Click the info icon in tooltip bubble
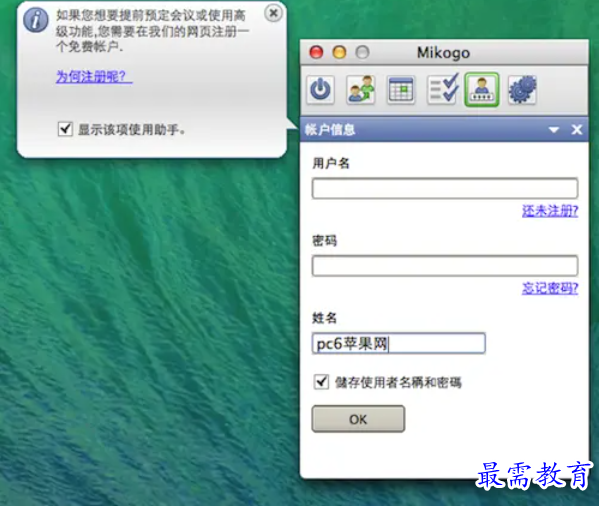This screenshot has width=599, height=506. coord(36,20)
